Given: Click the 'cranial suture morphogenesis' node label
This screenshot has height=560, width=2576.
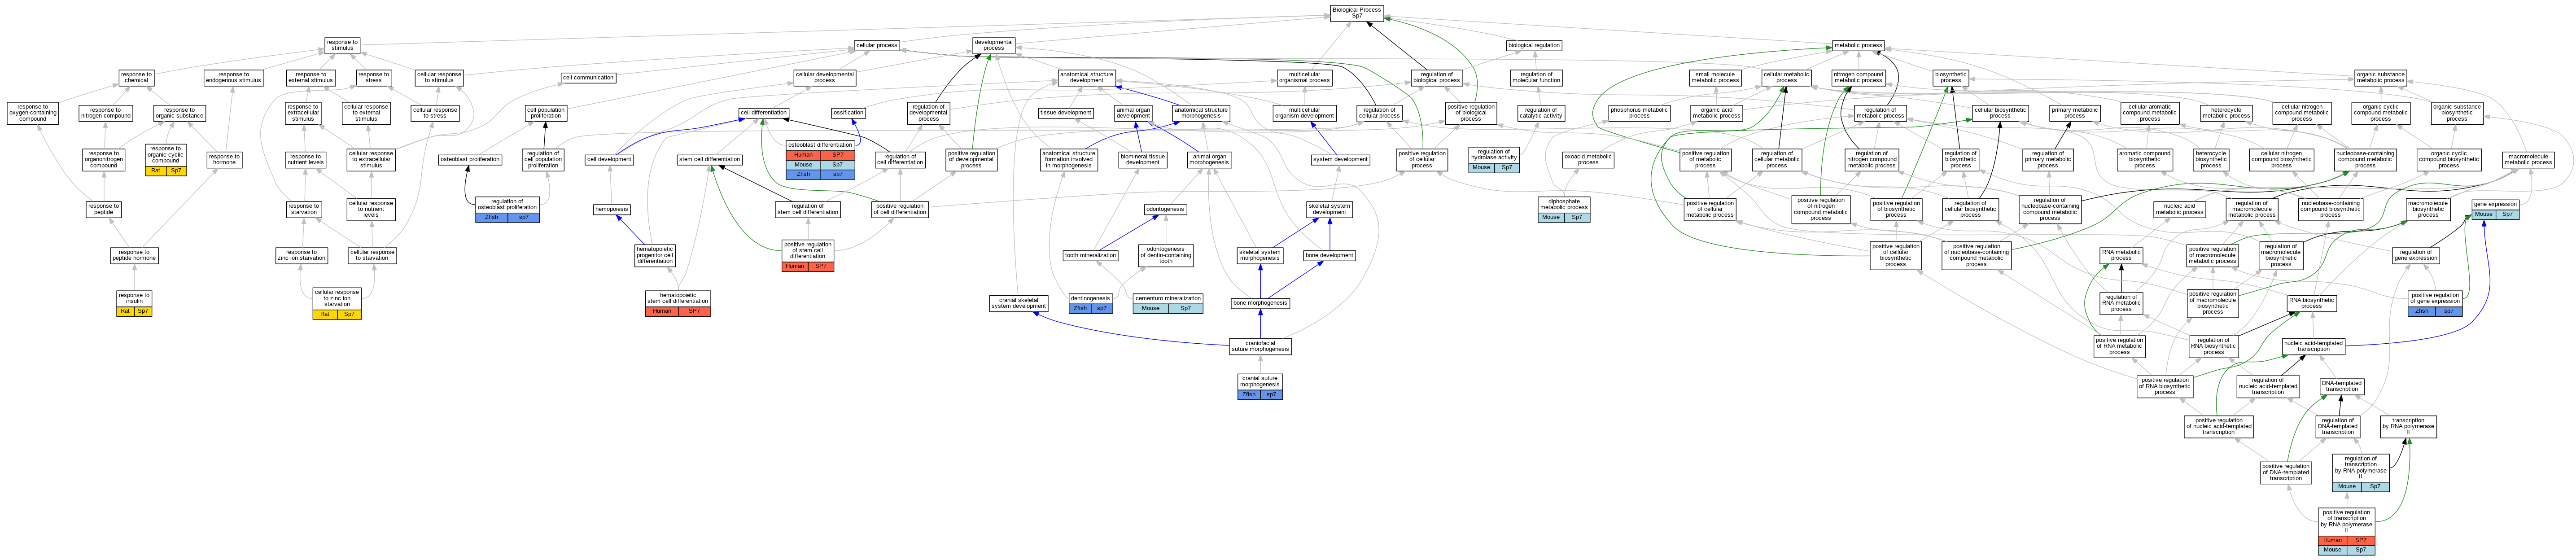Looking at the screenshot, I should coord(1259,382).
